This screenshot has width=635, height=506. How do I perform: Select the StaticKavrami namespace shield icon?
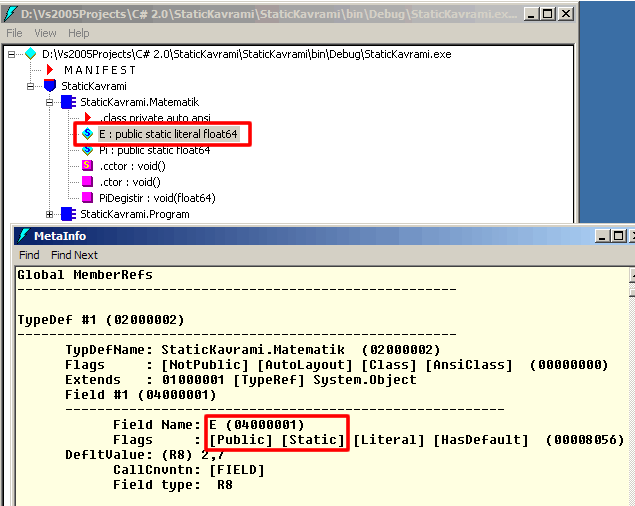tap(51, 86)
